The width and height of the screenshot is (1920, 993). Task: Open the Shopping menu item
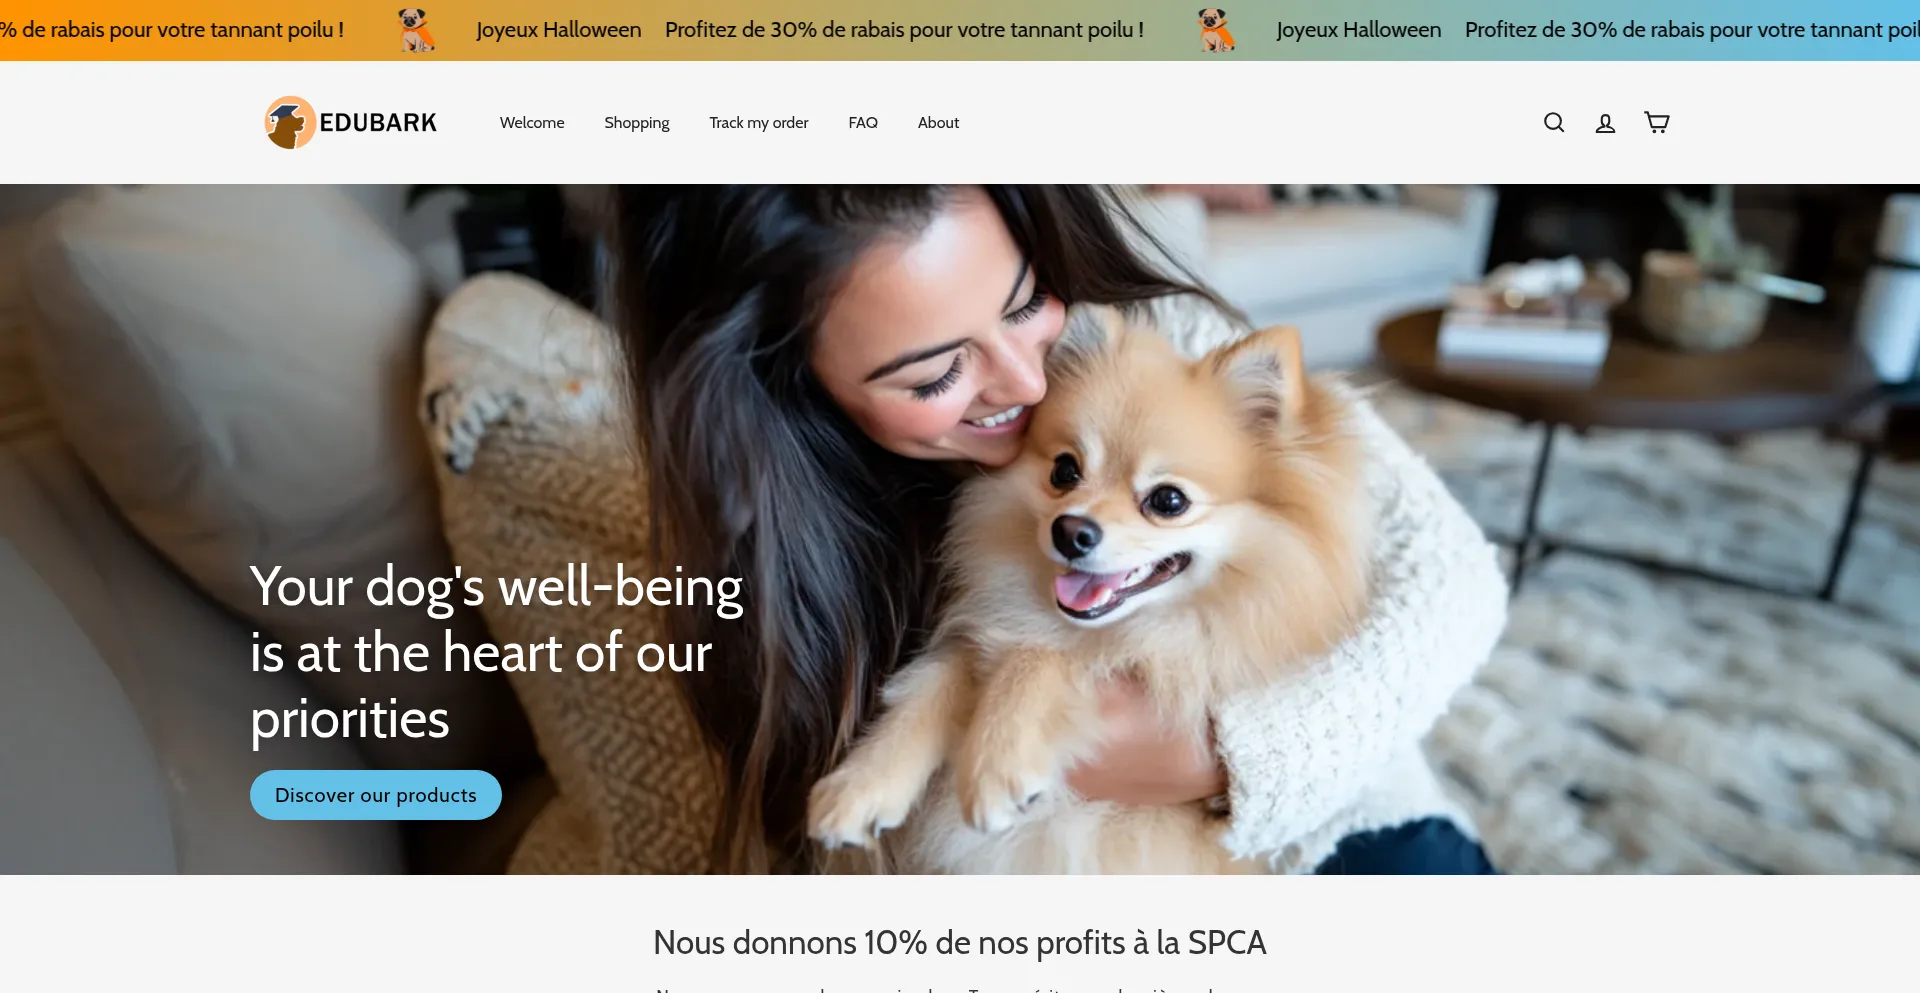[637, 122]
